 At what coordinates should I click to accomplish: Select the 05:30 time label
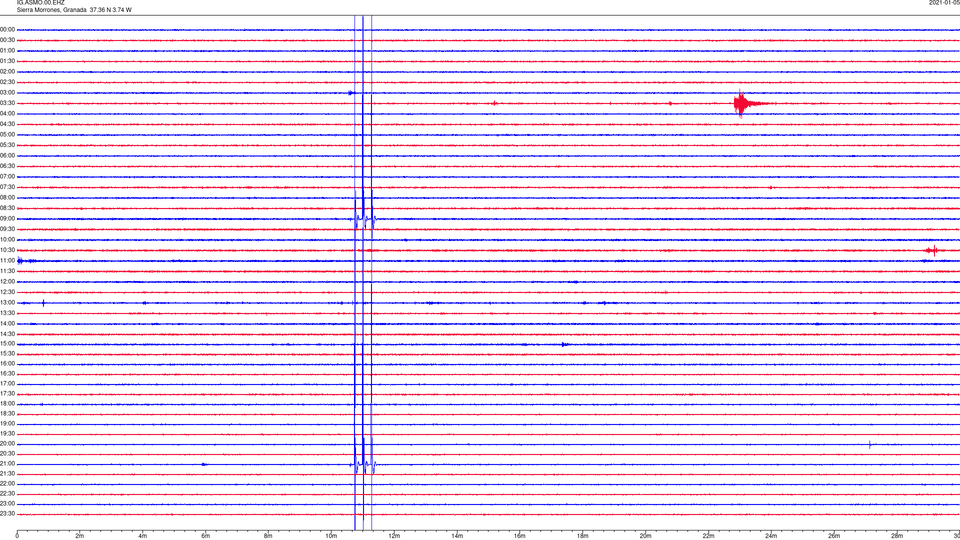7,144
